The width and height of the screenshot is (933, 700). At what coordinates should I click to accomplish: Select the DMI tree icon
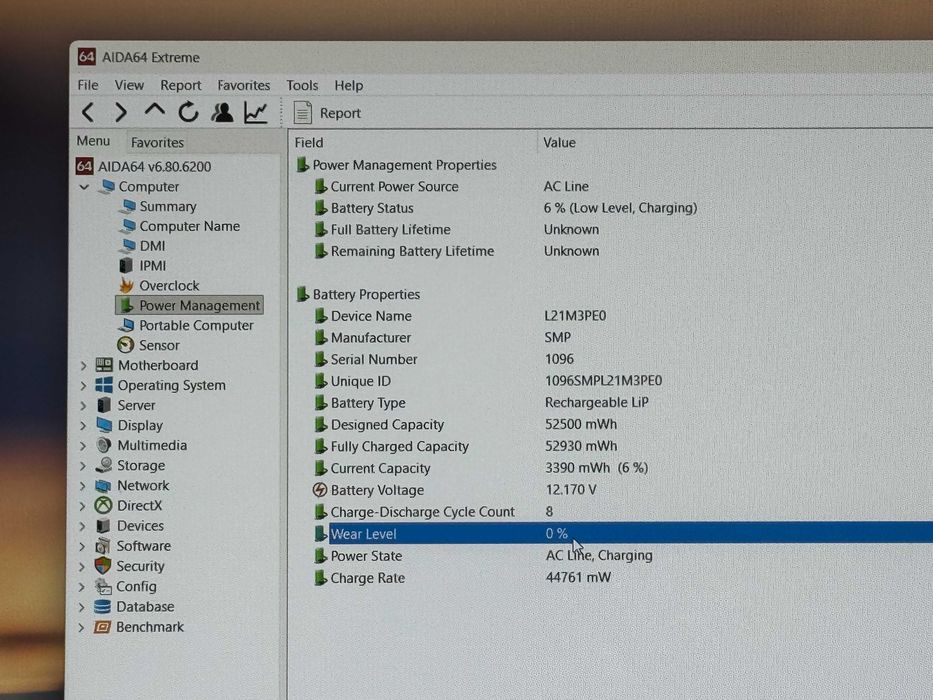pos(127,246)
